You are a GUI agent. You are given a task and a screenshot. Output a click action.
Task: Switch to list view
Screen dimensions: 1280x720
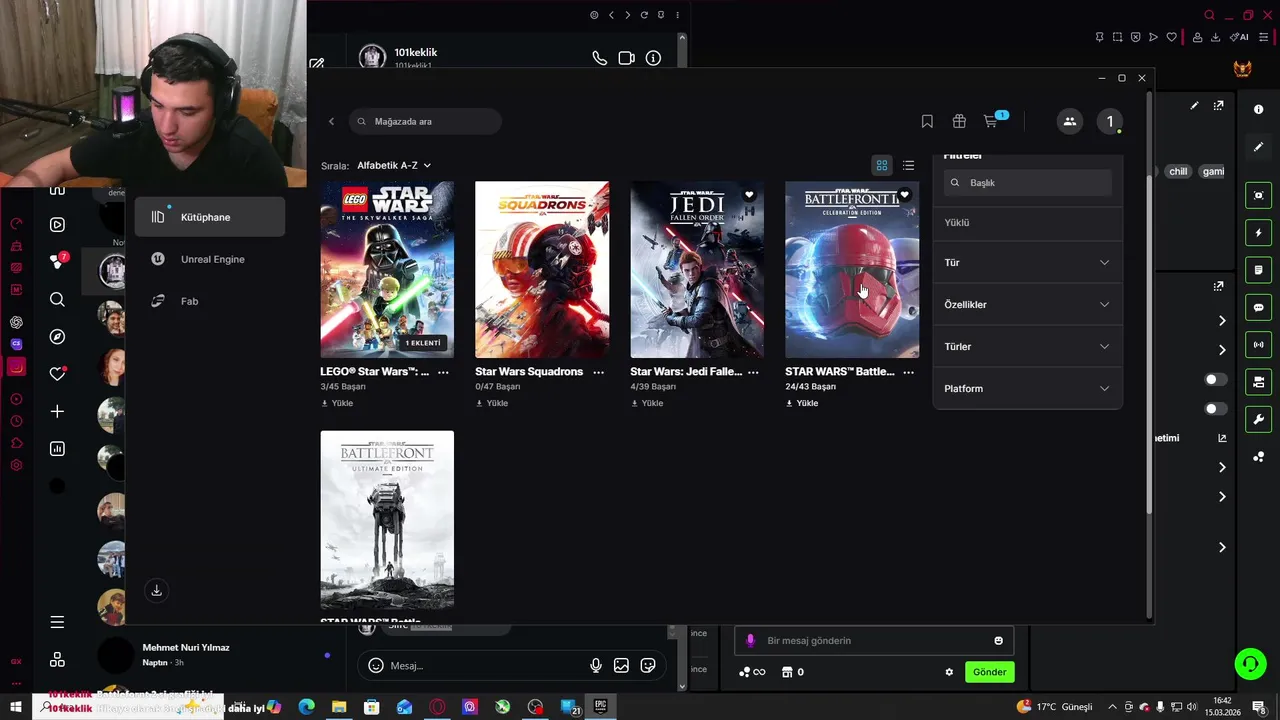pos(908,165)
